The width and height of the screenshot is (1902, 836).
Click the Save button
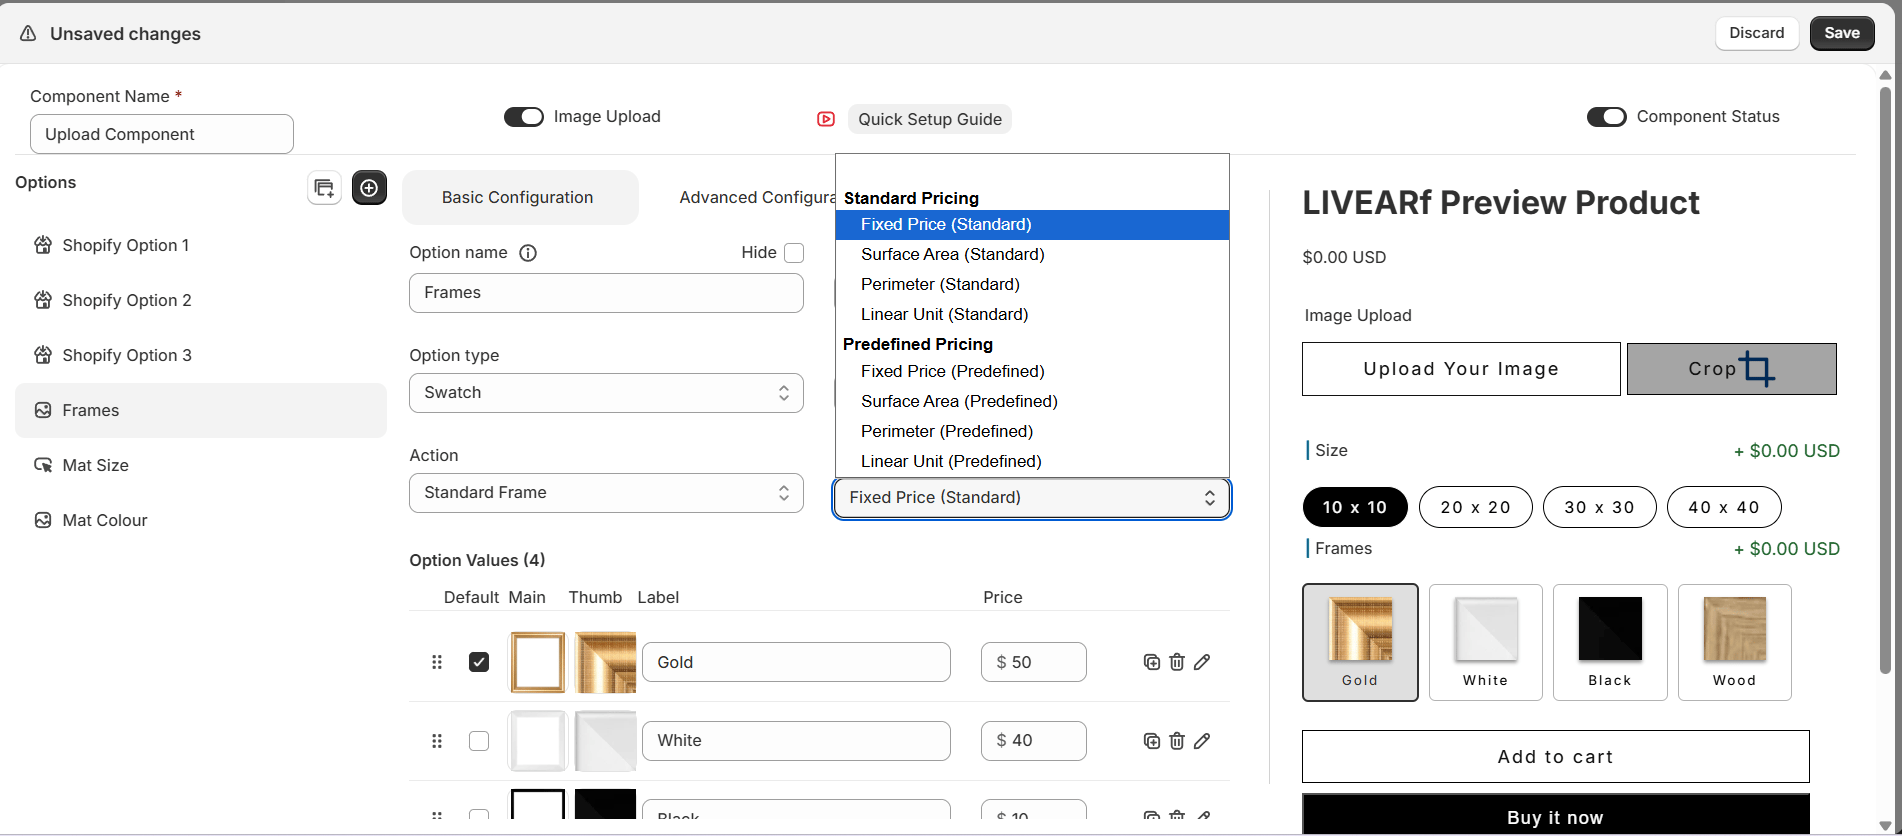click(1842, 33)
